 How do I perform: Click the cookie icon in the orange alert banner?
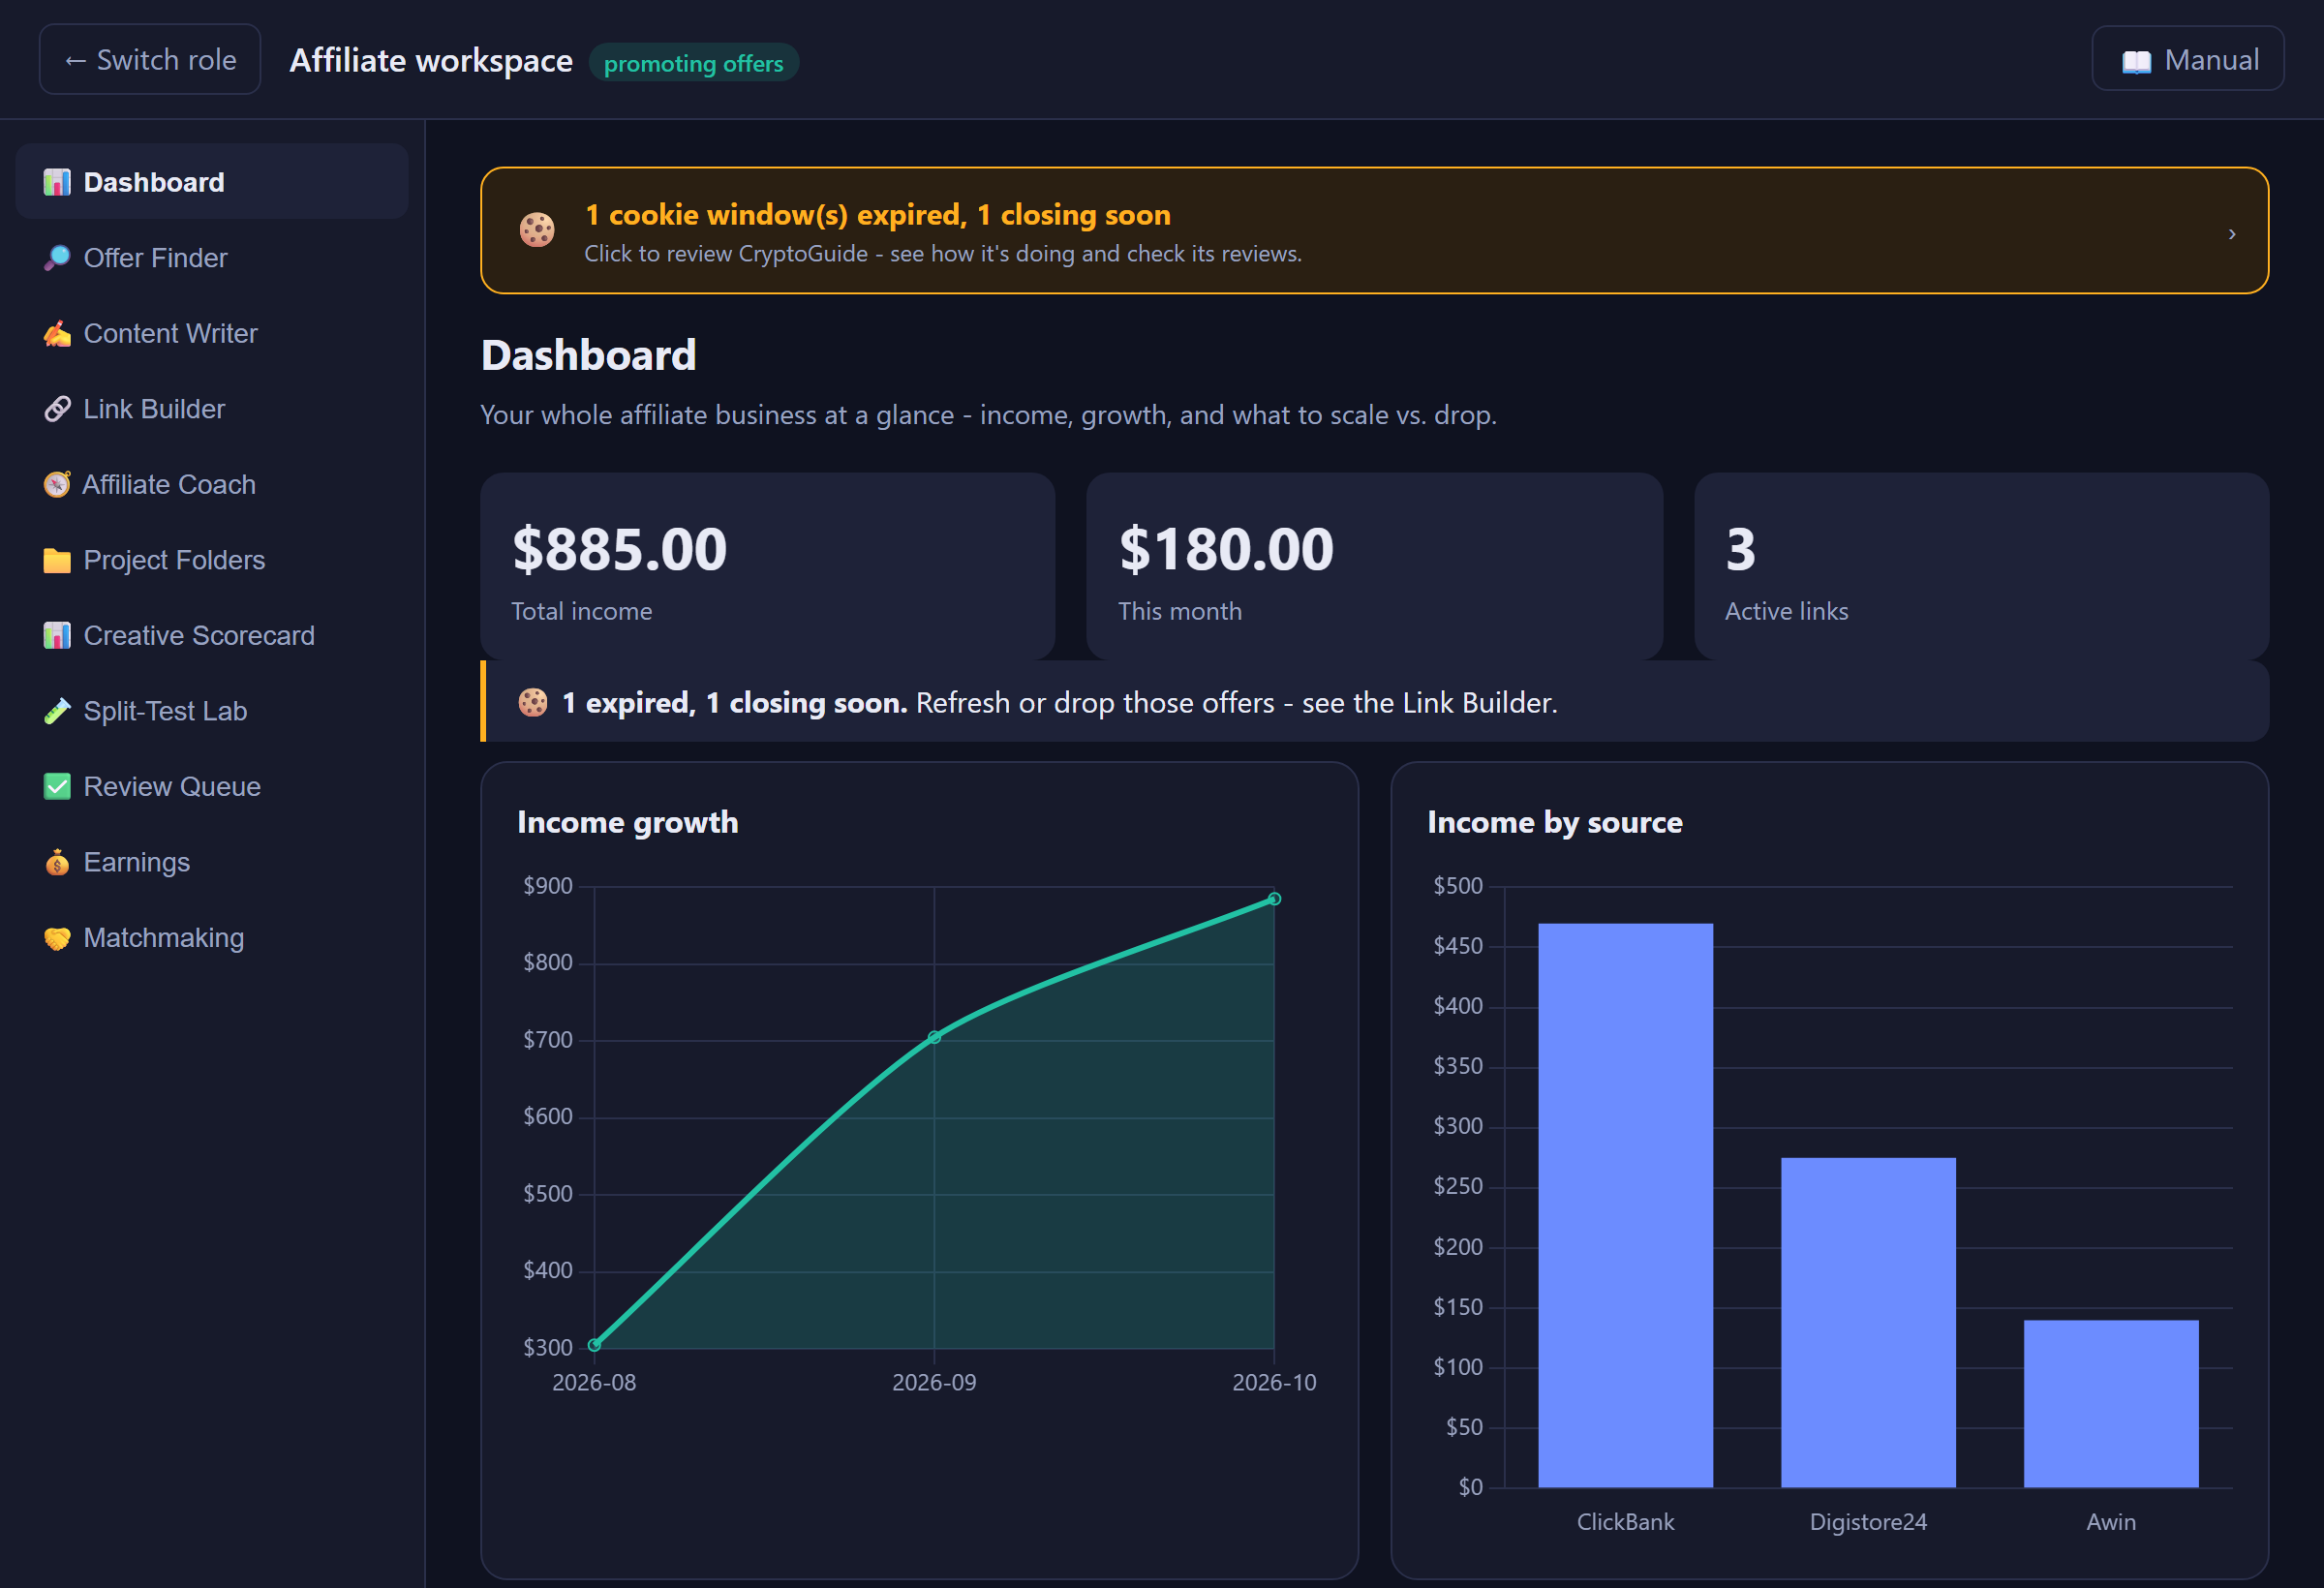(537, 230)
